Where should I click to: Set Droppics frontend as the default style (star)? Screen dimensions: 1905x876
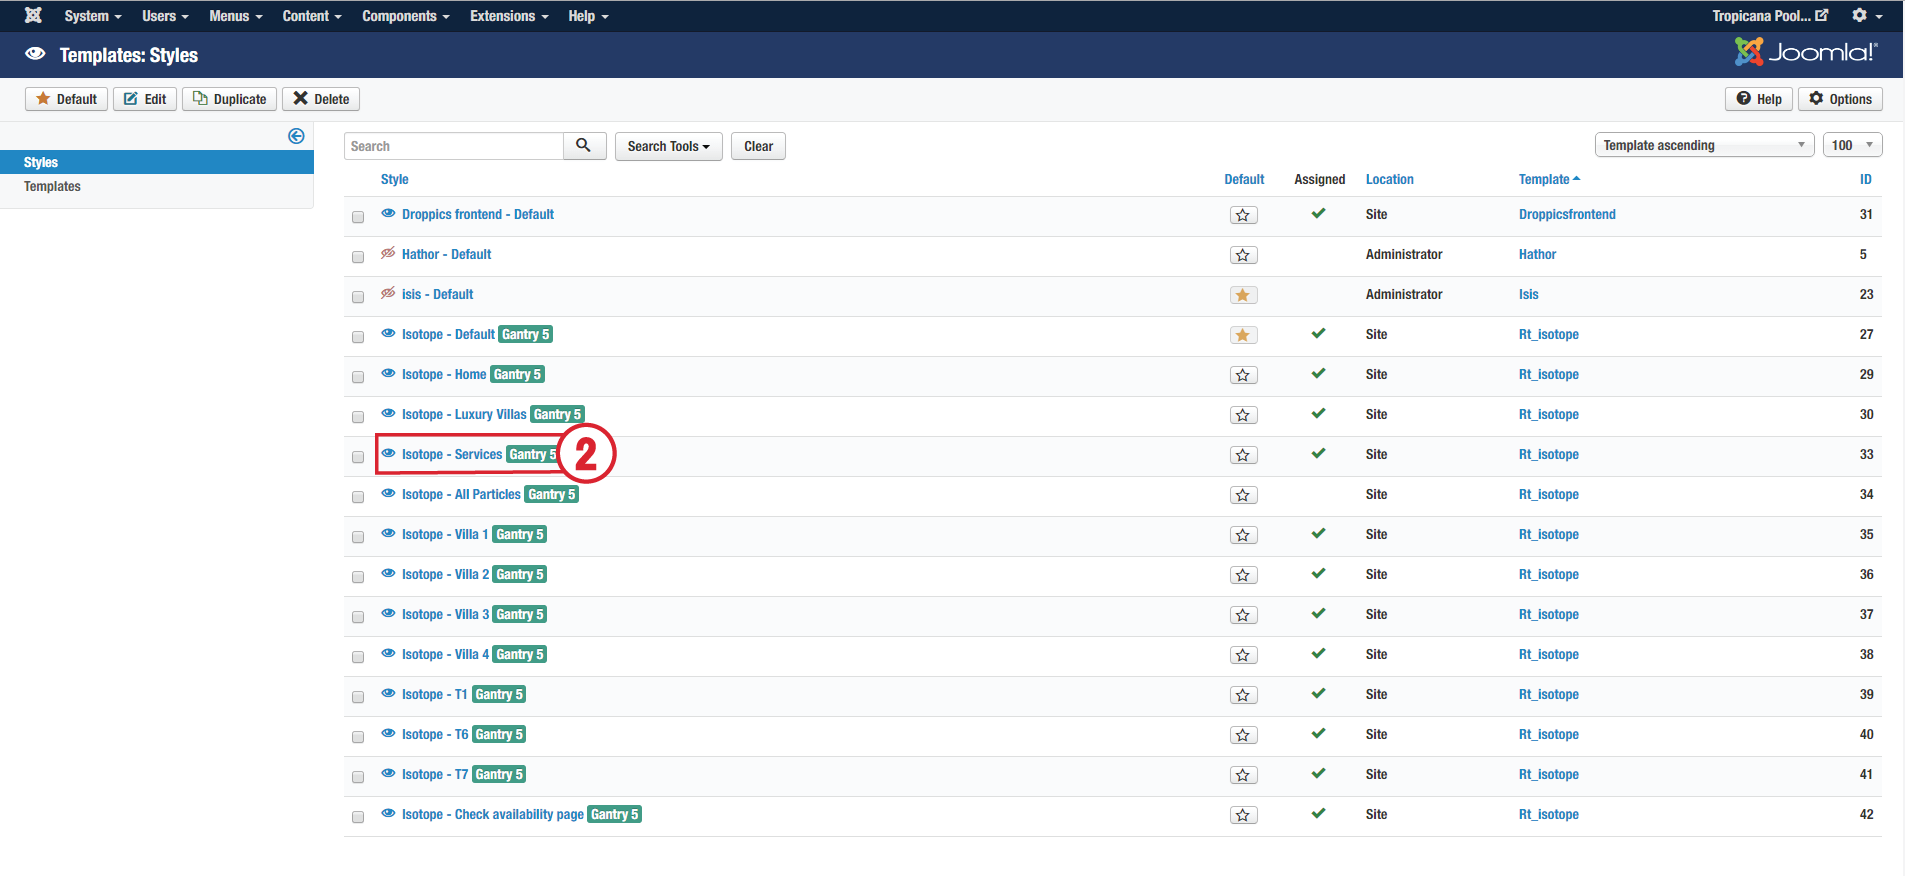tap(1243, 215)
